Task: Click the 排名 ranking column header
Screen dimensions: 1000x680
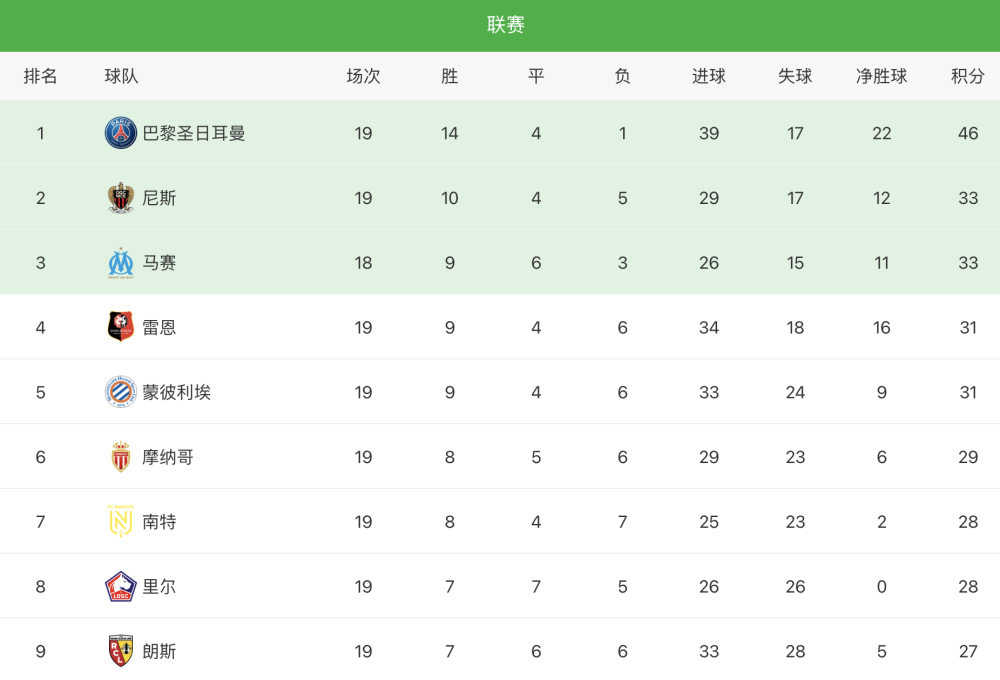Action: [x=40, y=76]
